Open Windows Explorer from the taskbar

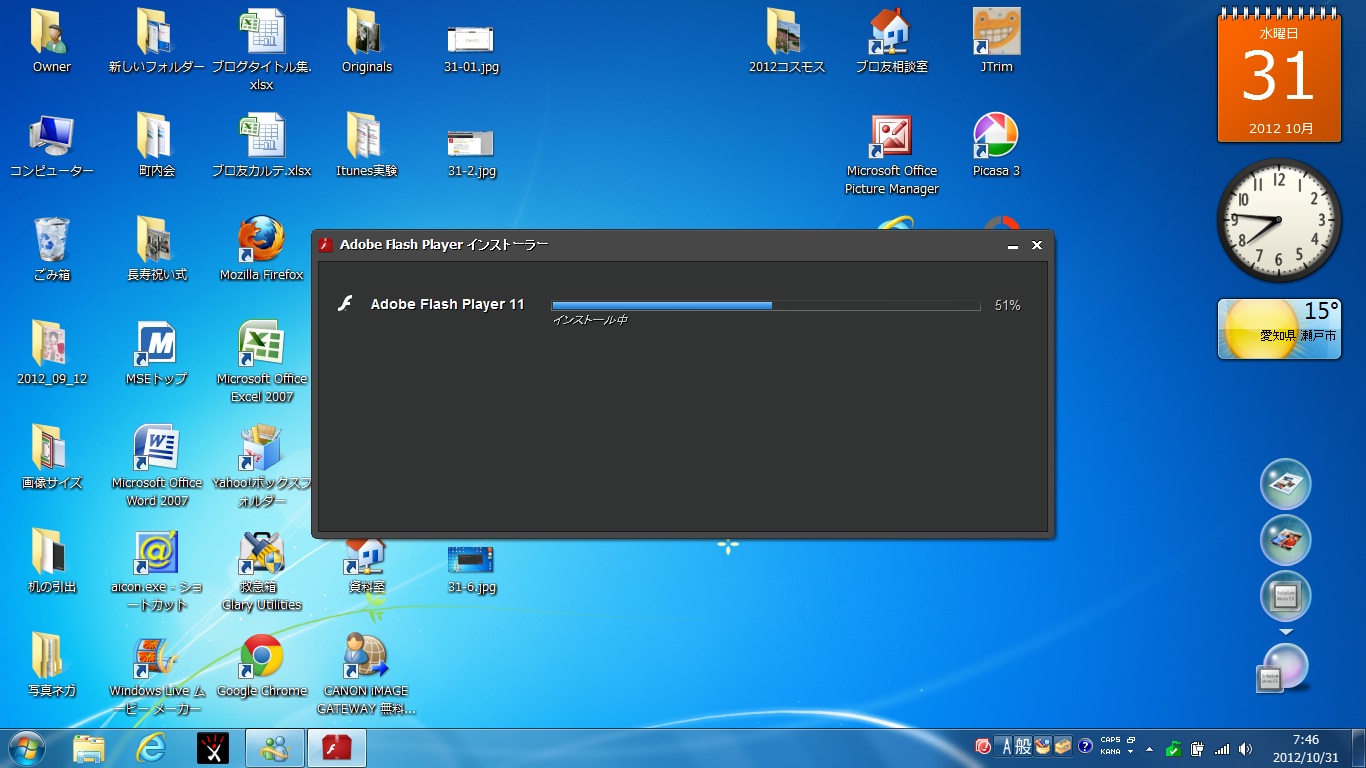[88, 748]
